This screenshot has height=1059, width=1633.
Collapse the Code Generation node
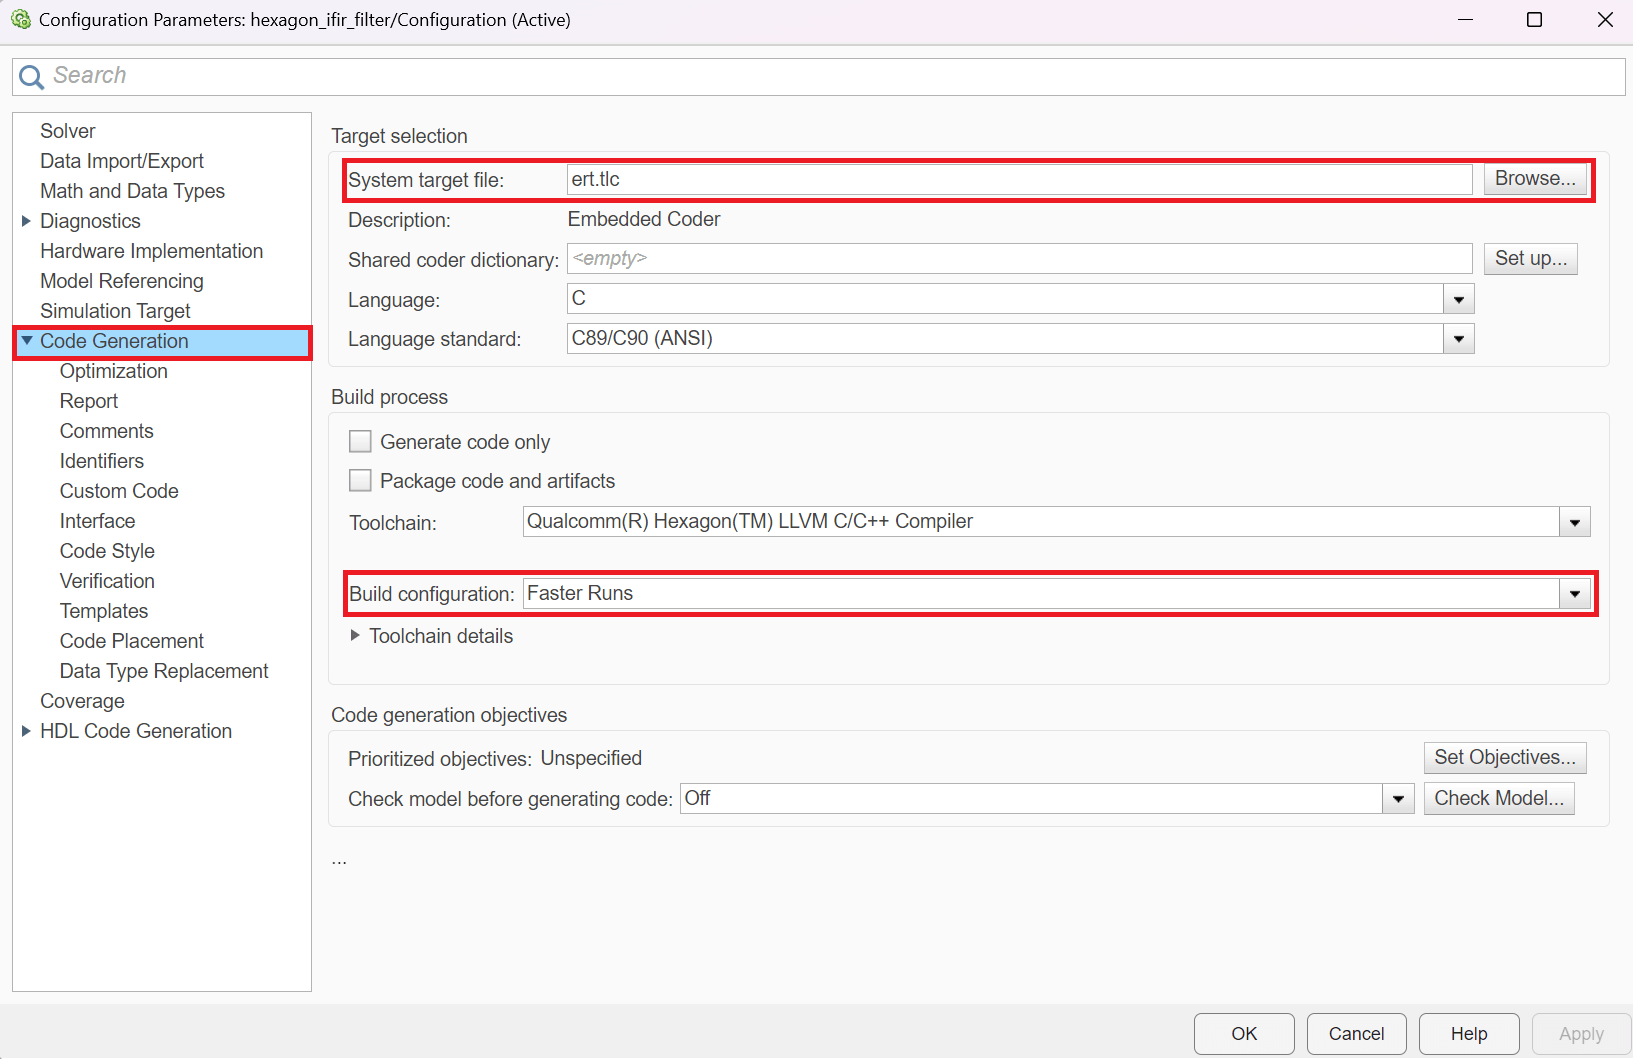tap(25, 341)
